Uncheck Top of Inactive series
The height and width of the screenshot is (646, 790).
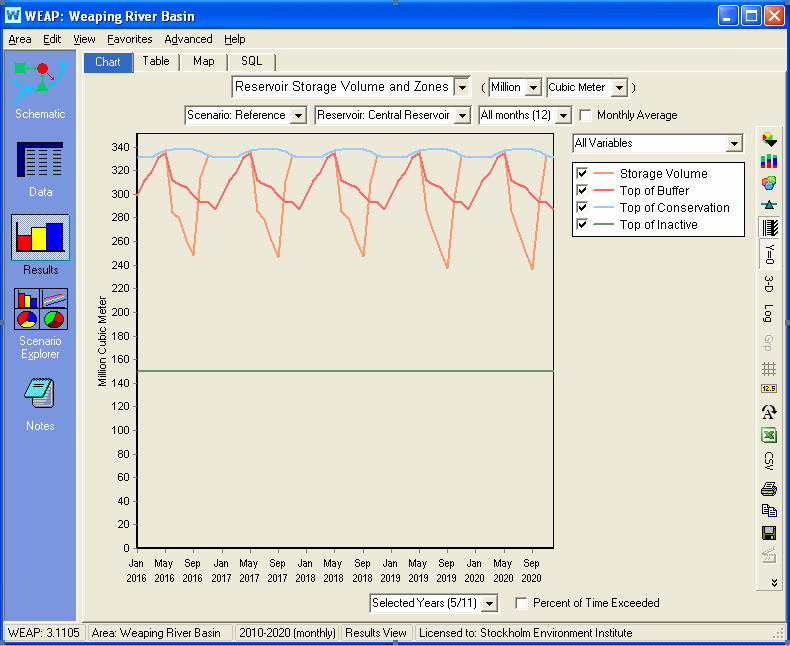[582, 225]
